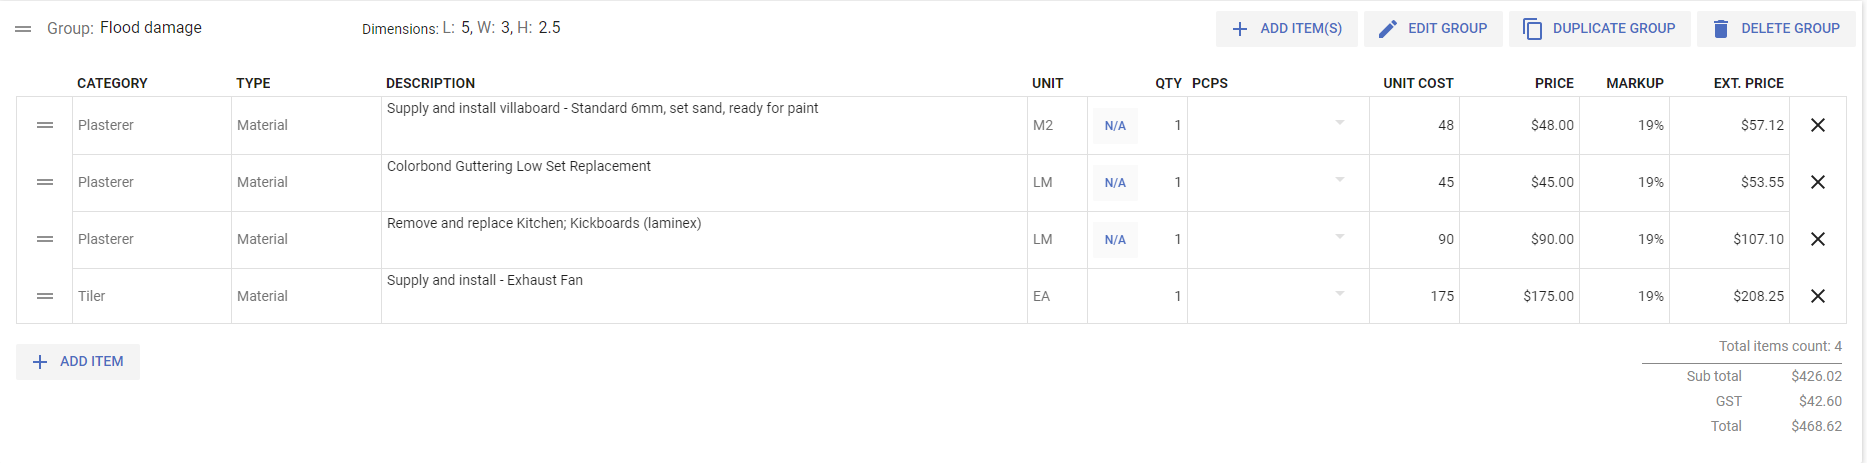Click the ADD ITEM(S) button
1867x463 pixels.
[x=1286, y=29]
